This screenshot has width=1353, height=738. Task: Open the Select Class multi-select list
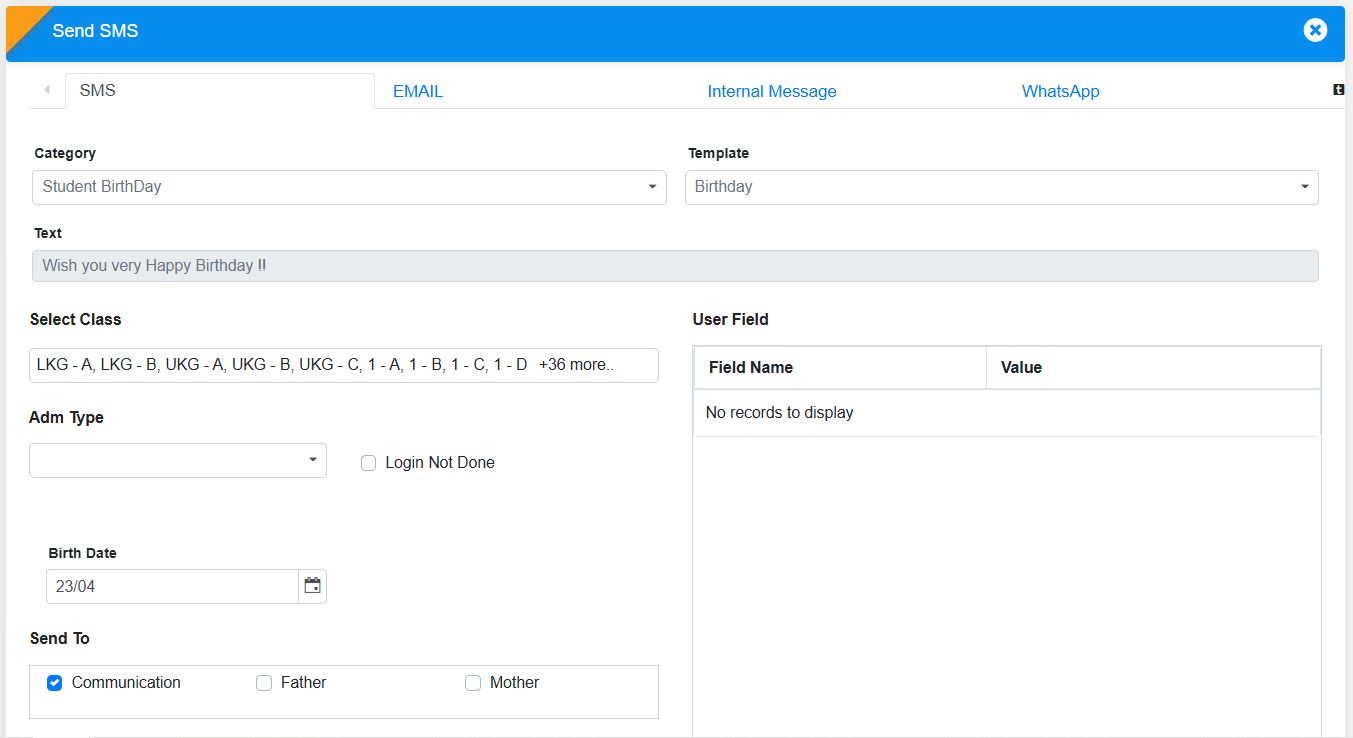click(x=343, y=365)
